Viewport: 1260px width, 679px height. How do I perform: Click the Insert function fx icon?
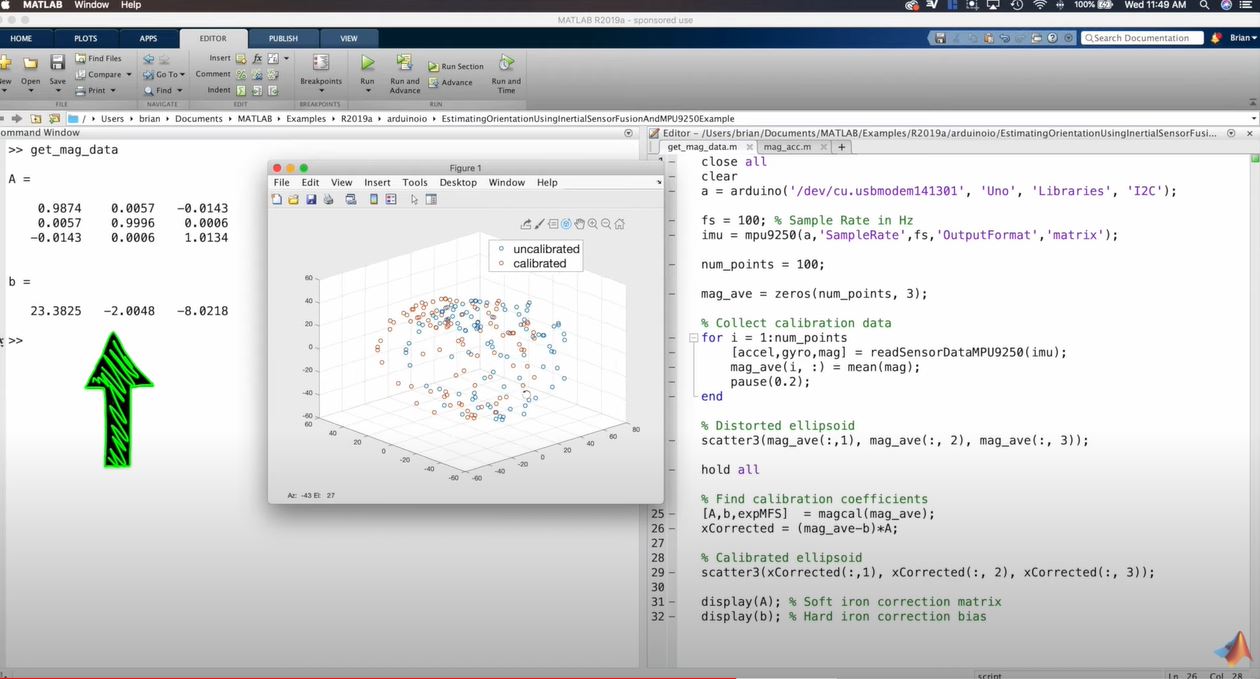[257, 59]
